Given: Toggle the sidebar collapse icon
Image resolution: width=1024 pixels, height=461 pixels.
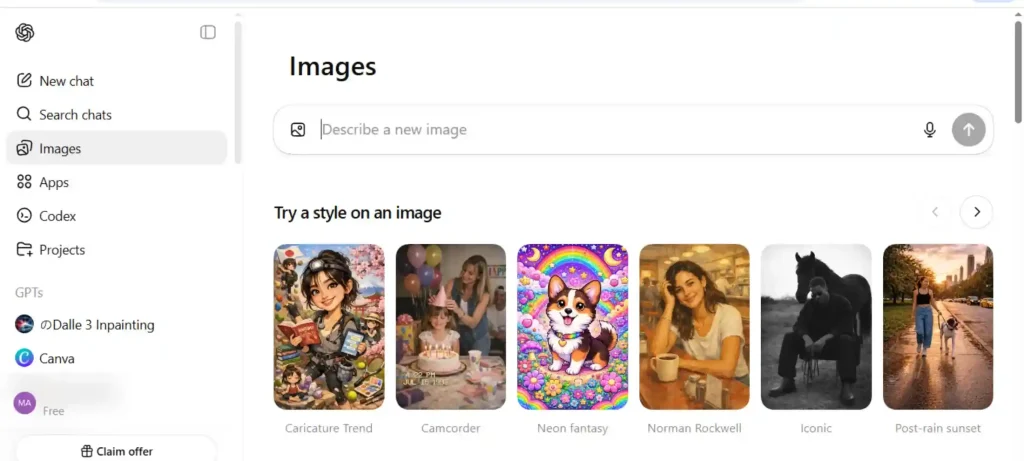Looking at the screenshot, I should [x=208, y=32].
